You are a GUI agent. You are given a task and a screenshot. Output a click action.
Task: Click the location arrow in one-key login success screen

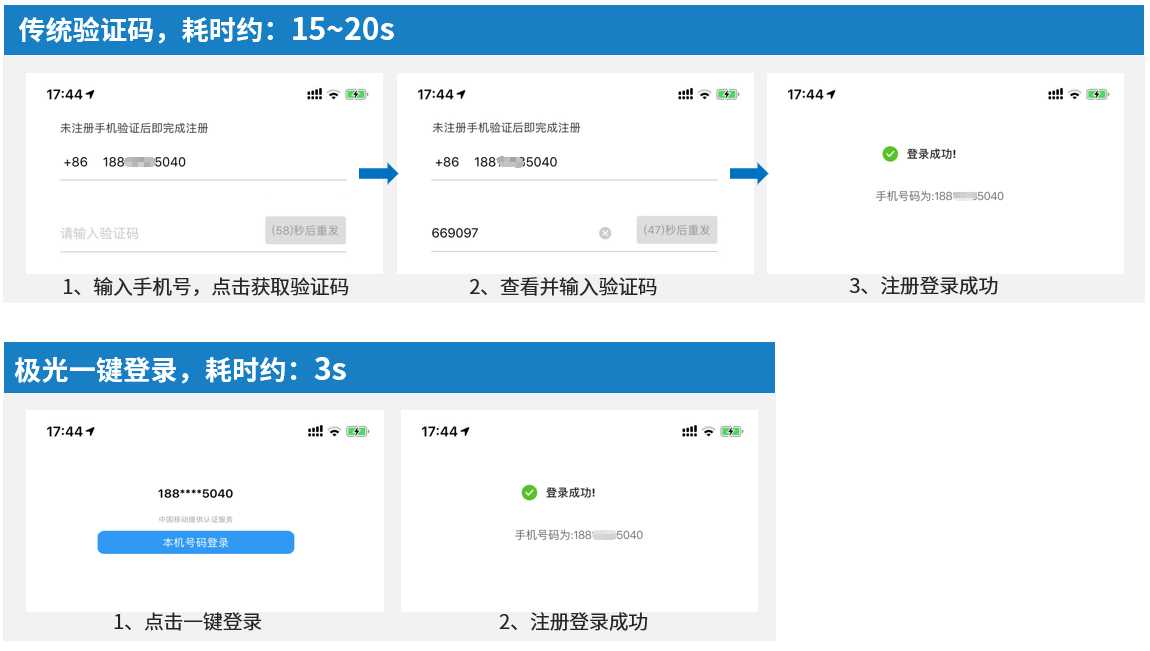(465, 431)
